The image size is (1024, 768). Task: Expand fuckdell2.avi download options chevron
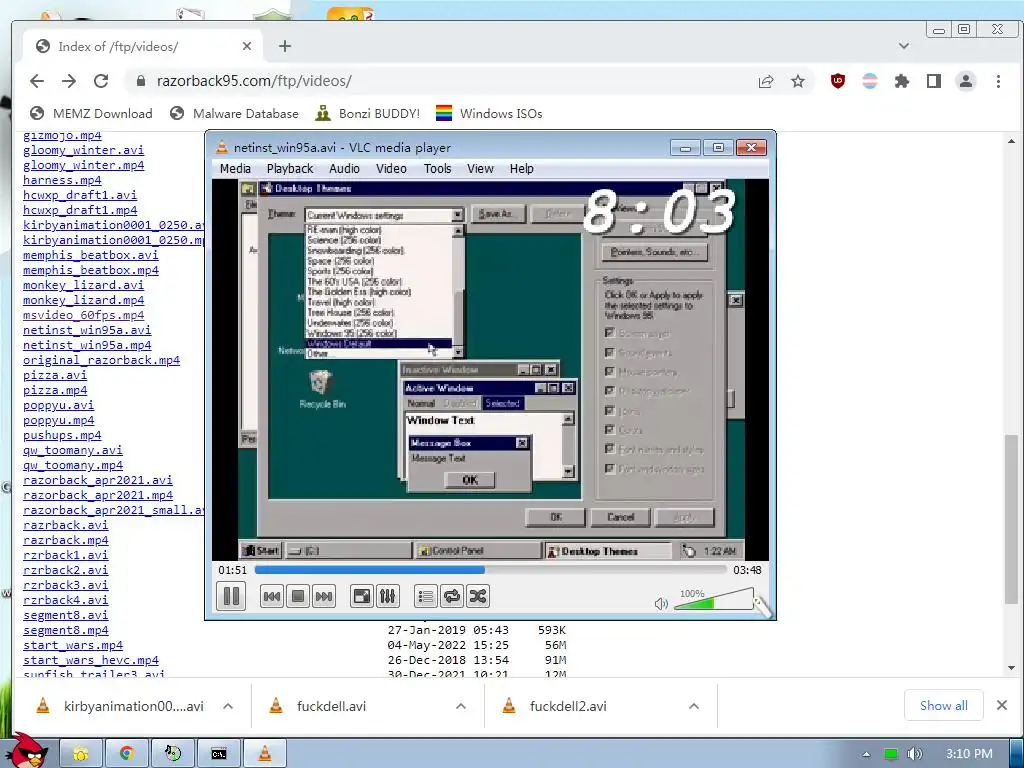click(694, 706)
